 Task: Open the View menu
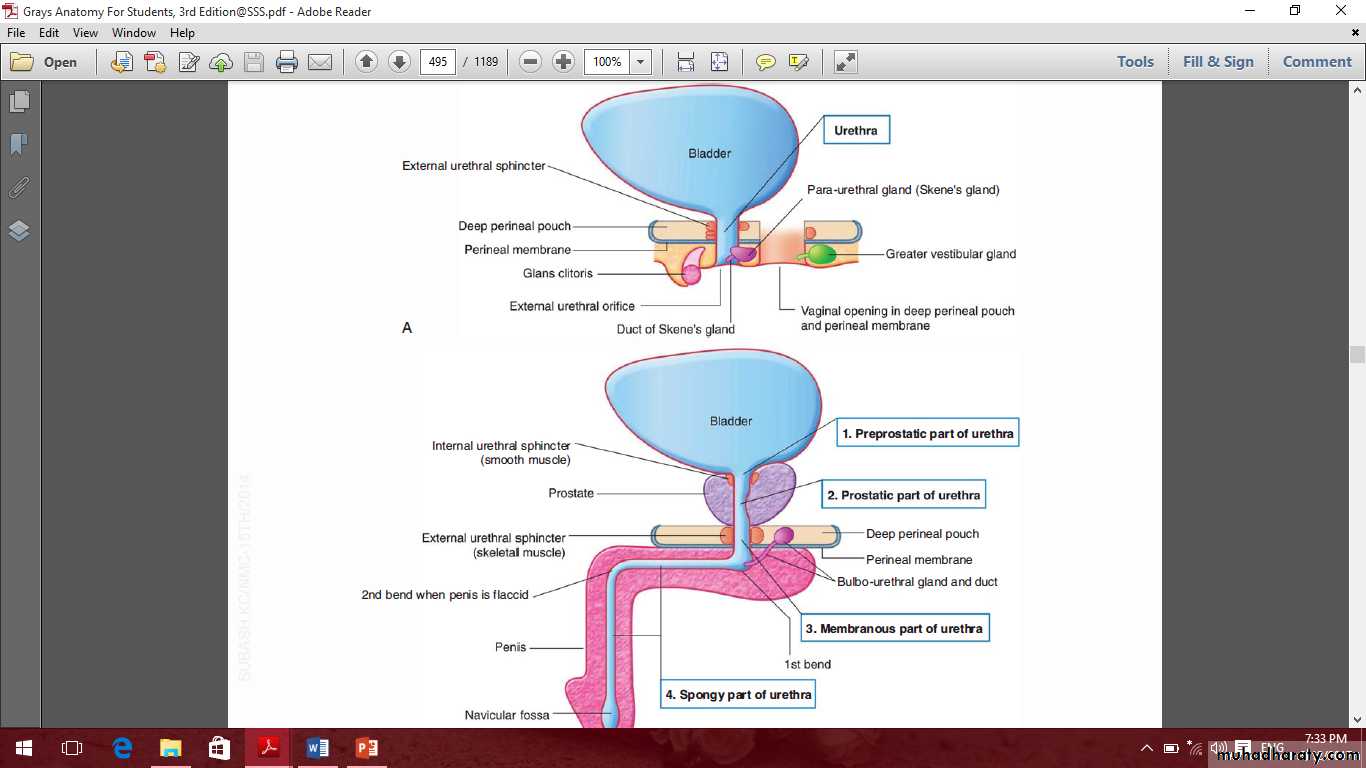coord(85,33)
